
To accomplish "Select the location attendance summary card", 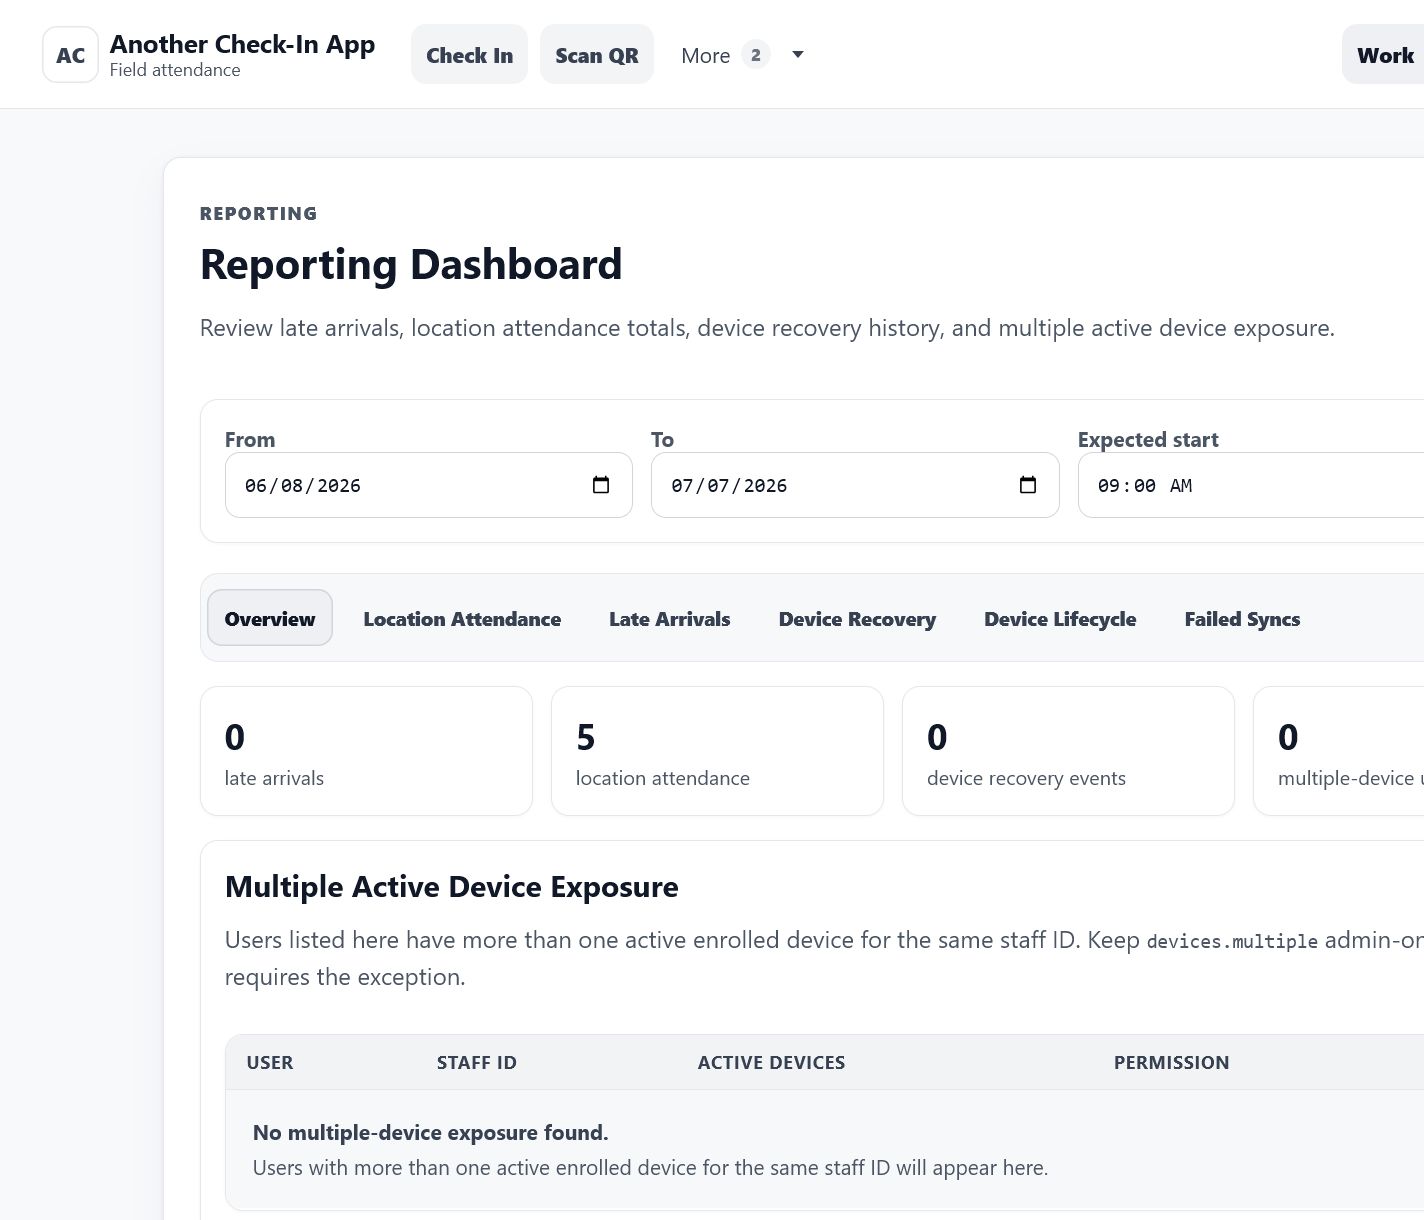I will [717, 751].
